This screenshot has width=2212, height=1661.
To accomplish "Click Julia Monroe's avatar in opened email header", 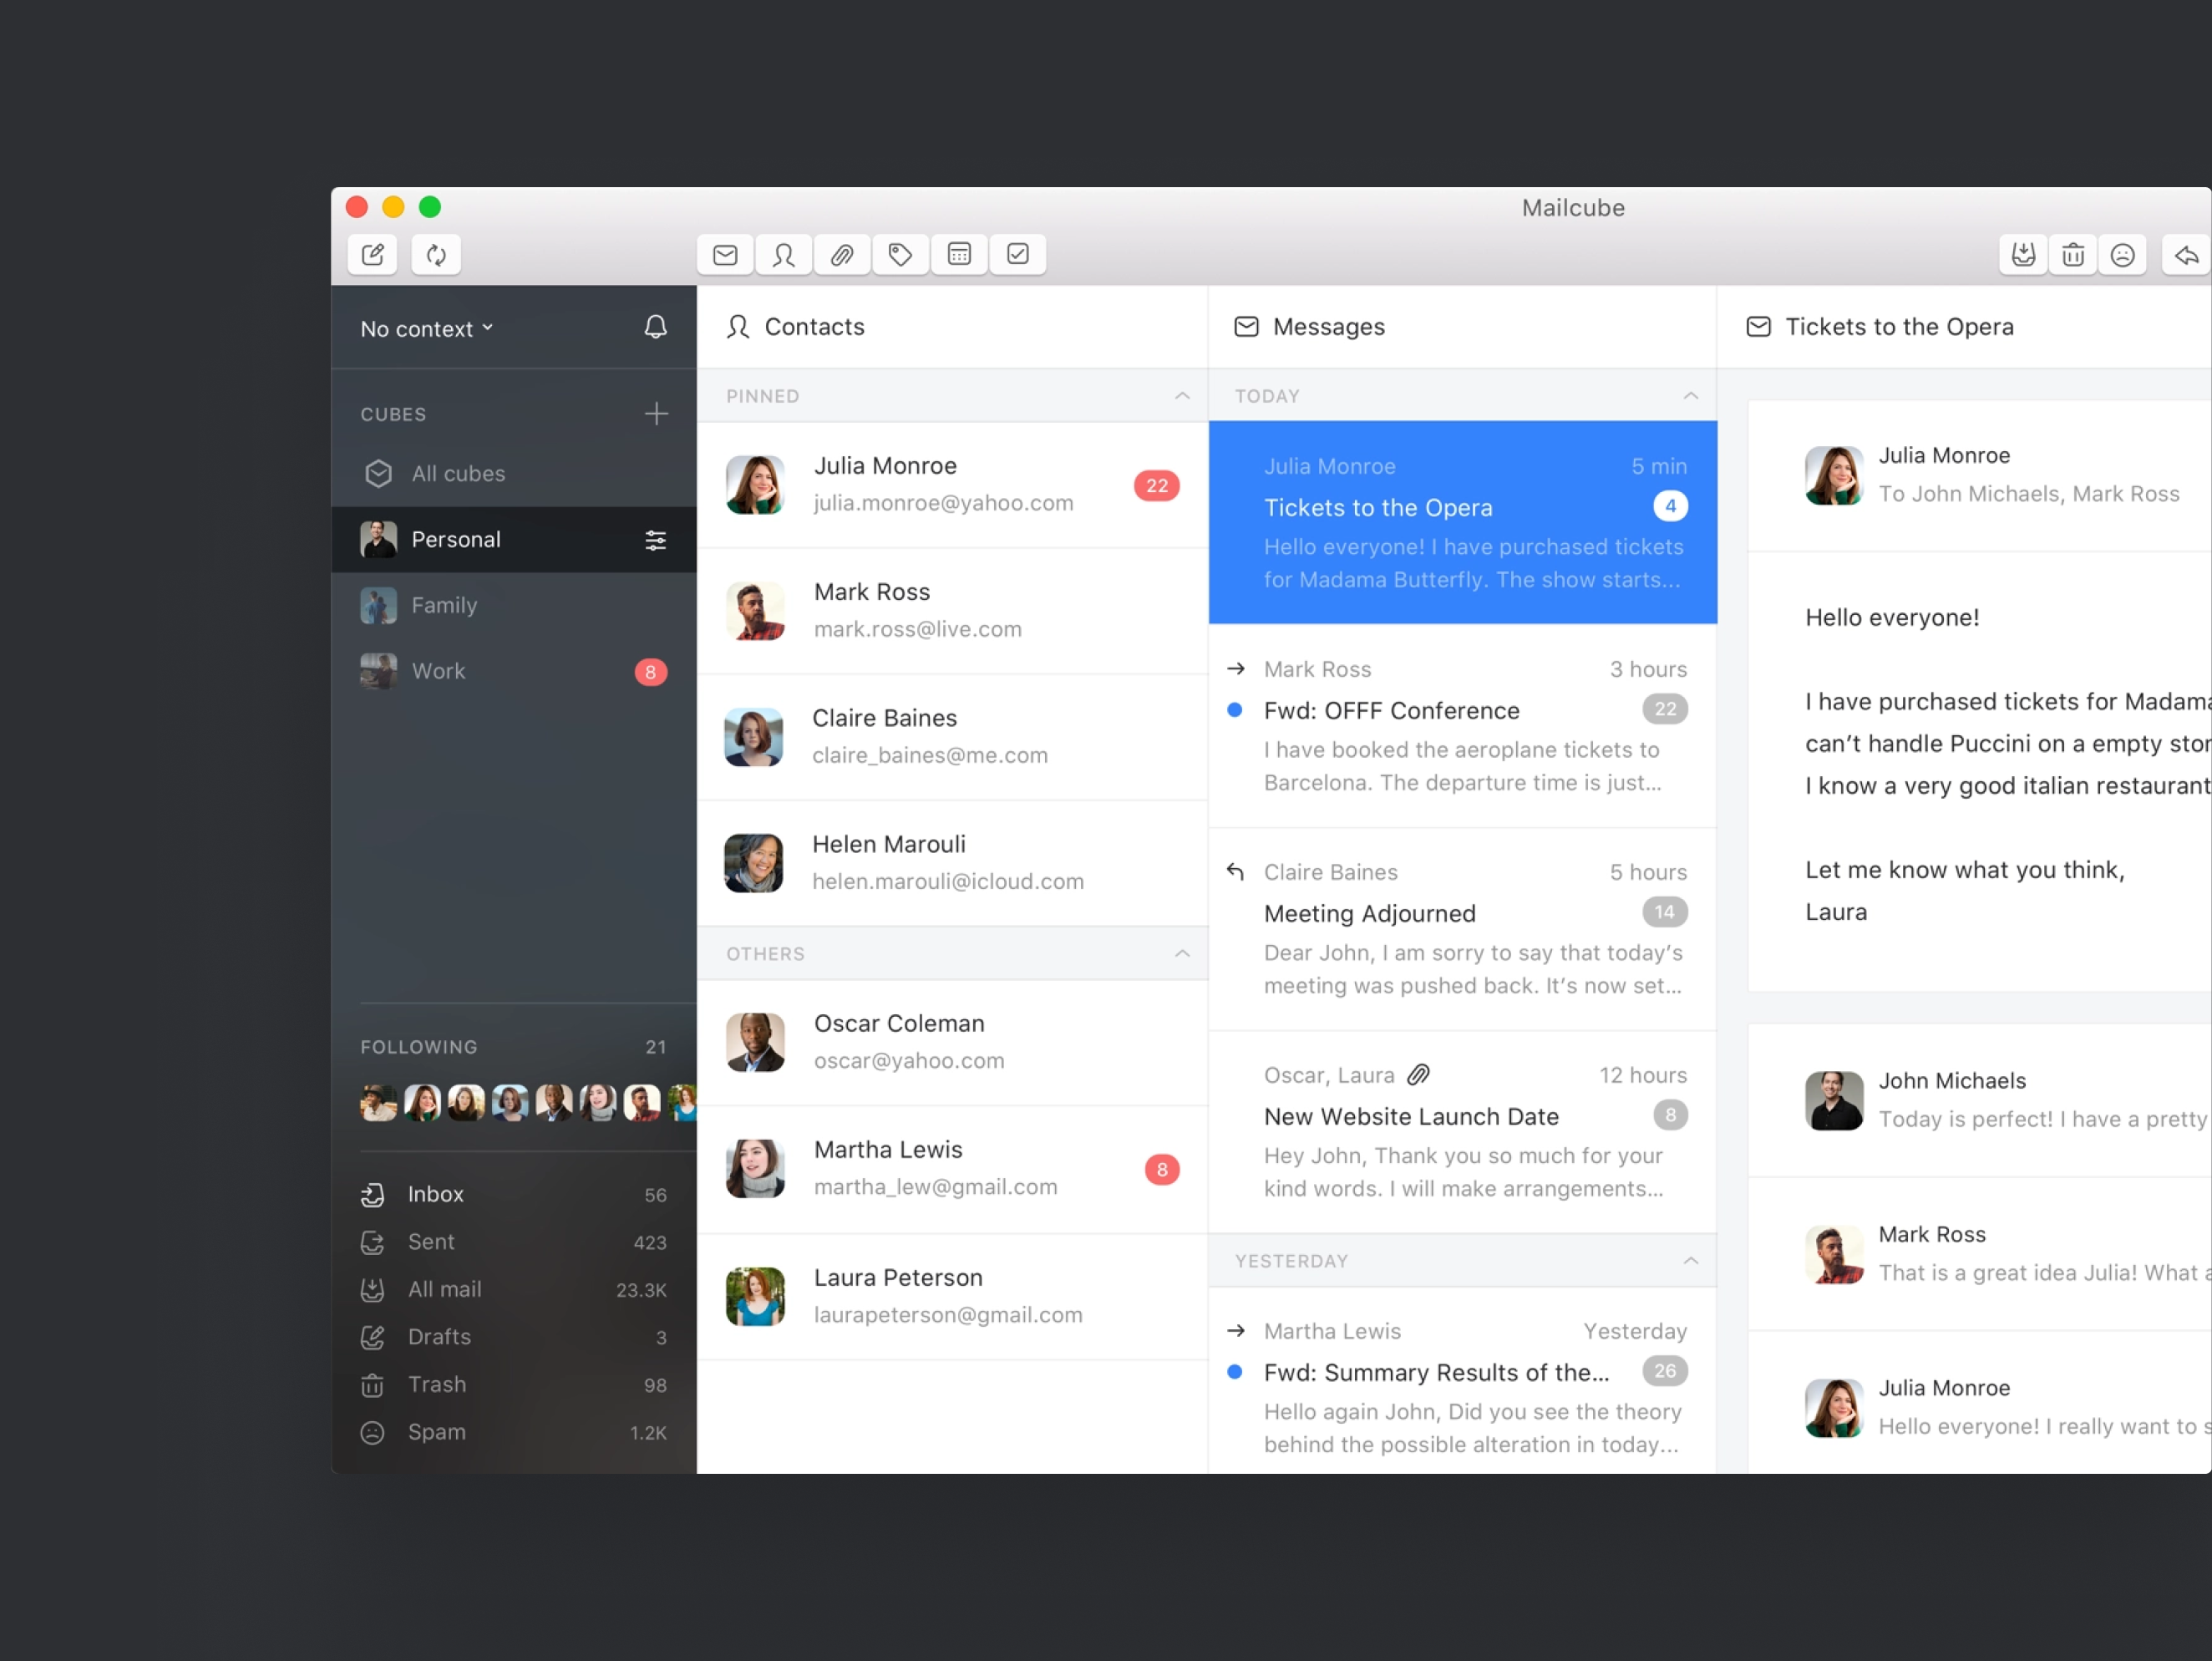I will click(1833, 475).
